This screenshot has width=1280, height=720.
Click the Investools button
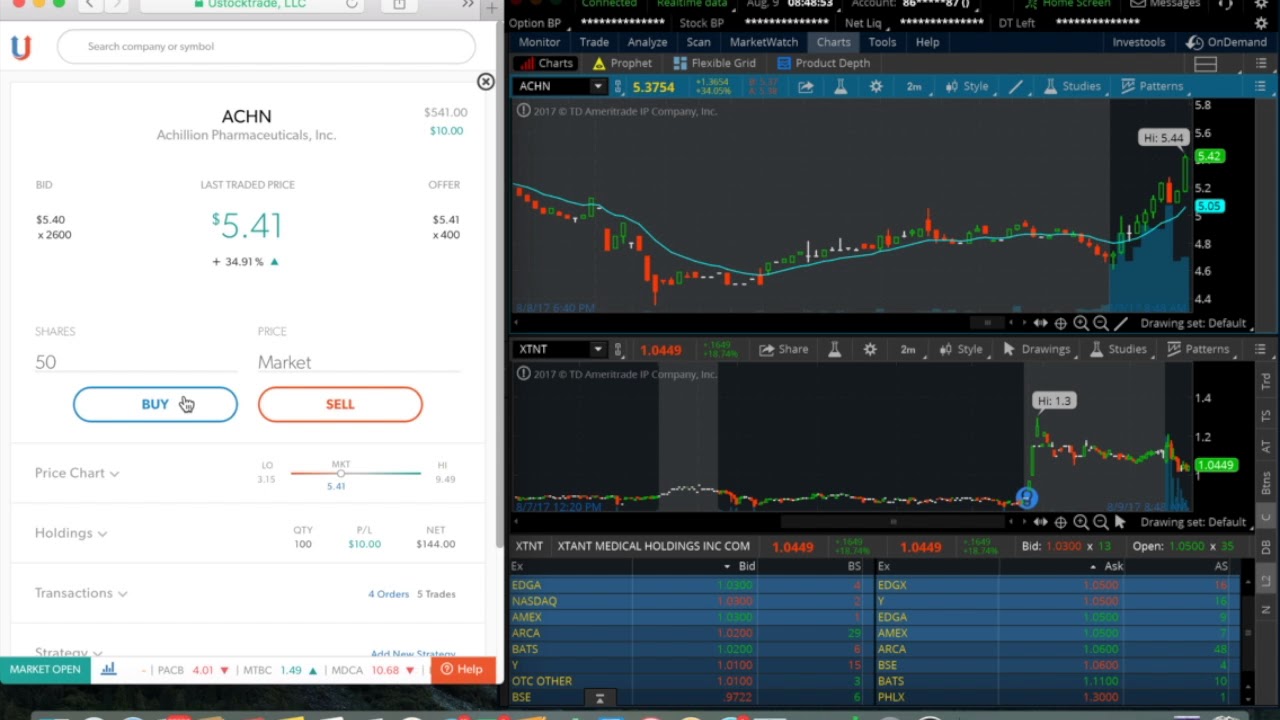(1139, 42)
